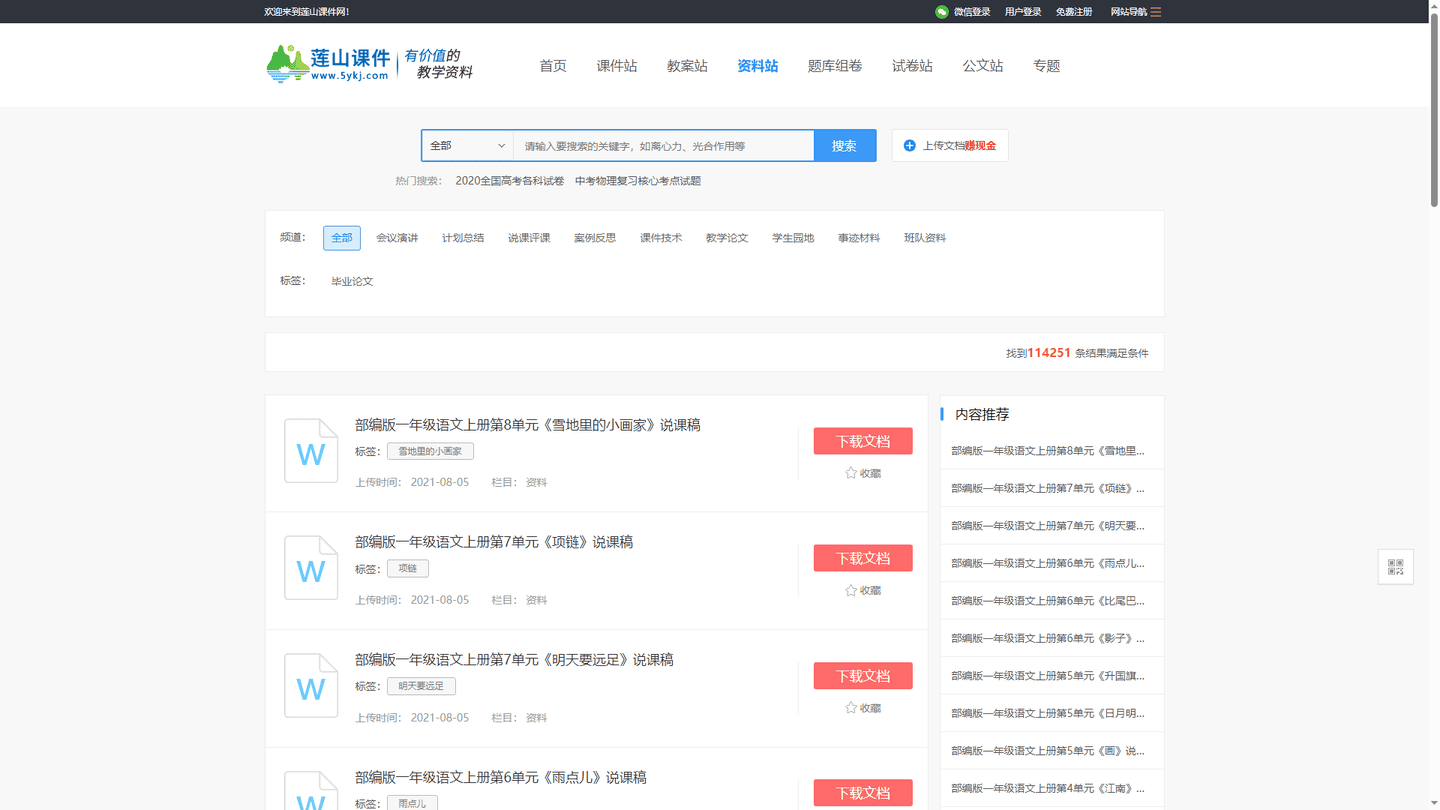
Task: Download the 项链 说课稿 document
Action: [x=863, y=558]
